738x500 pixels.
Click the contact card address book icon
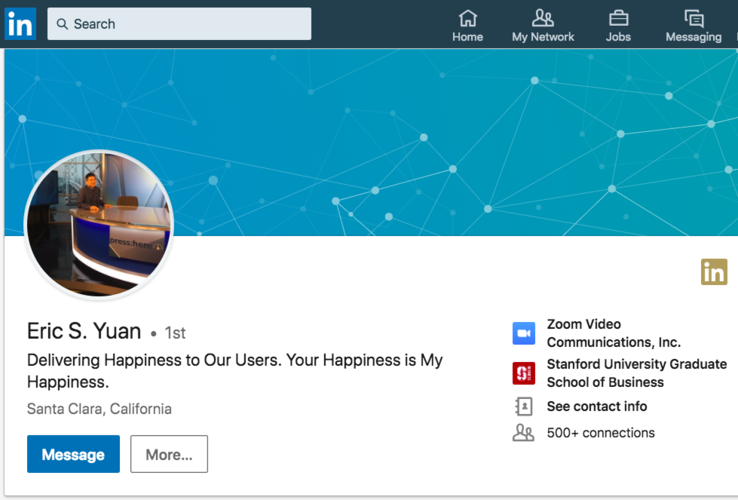(x=523, y=406)
